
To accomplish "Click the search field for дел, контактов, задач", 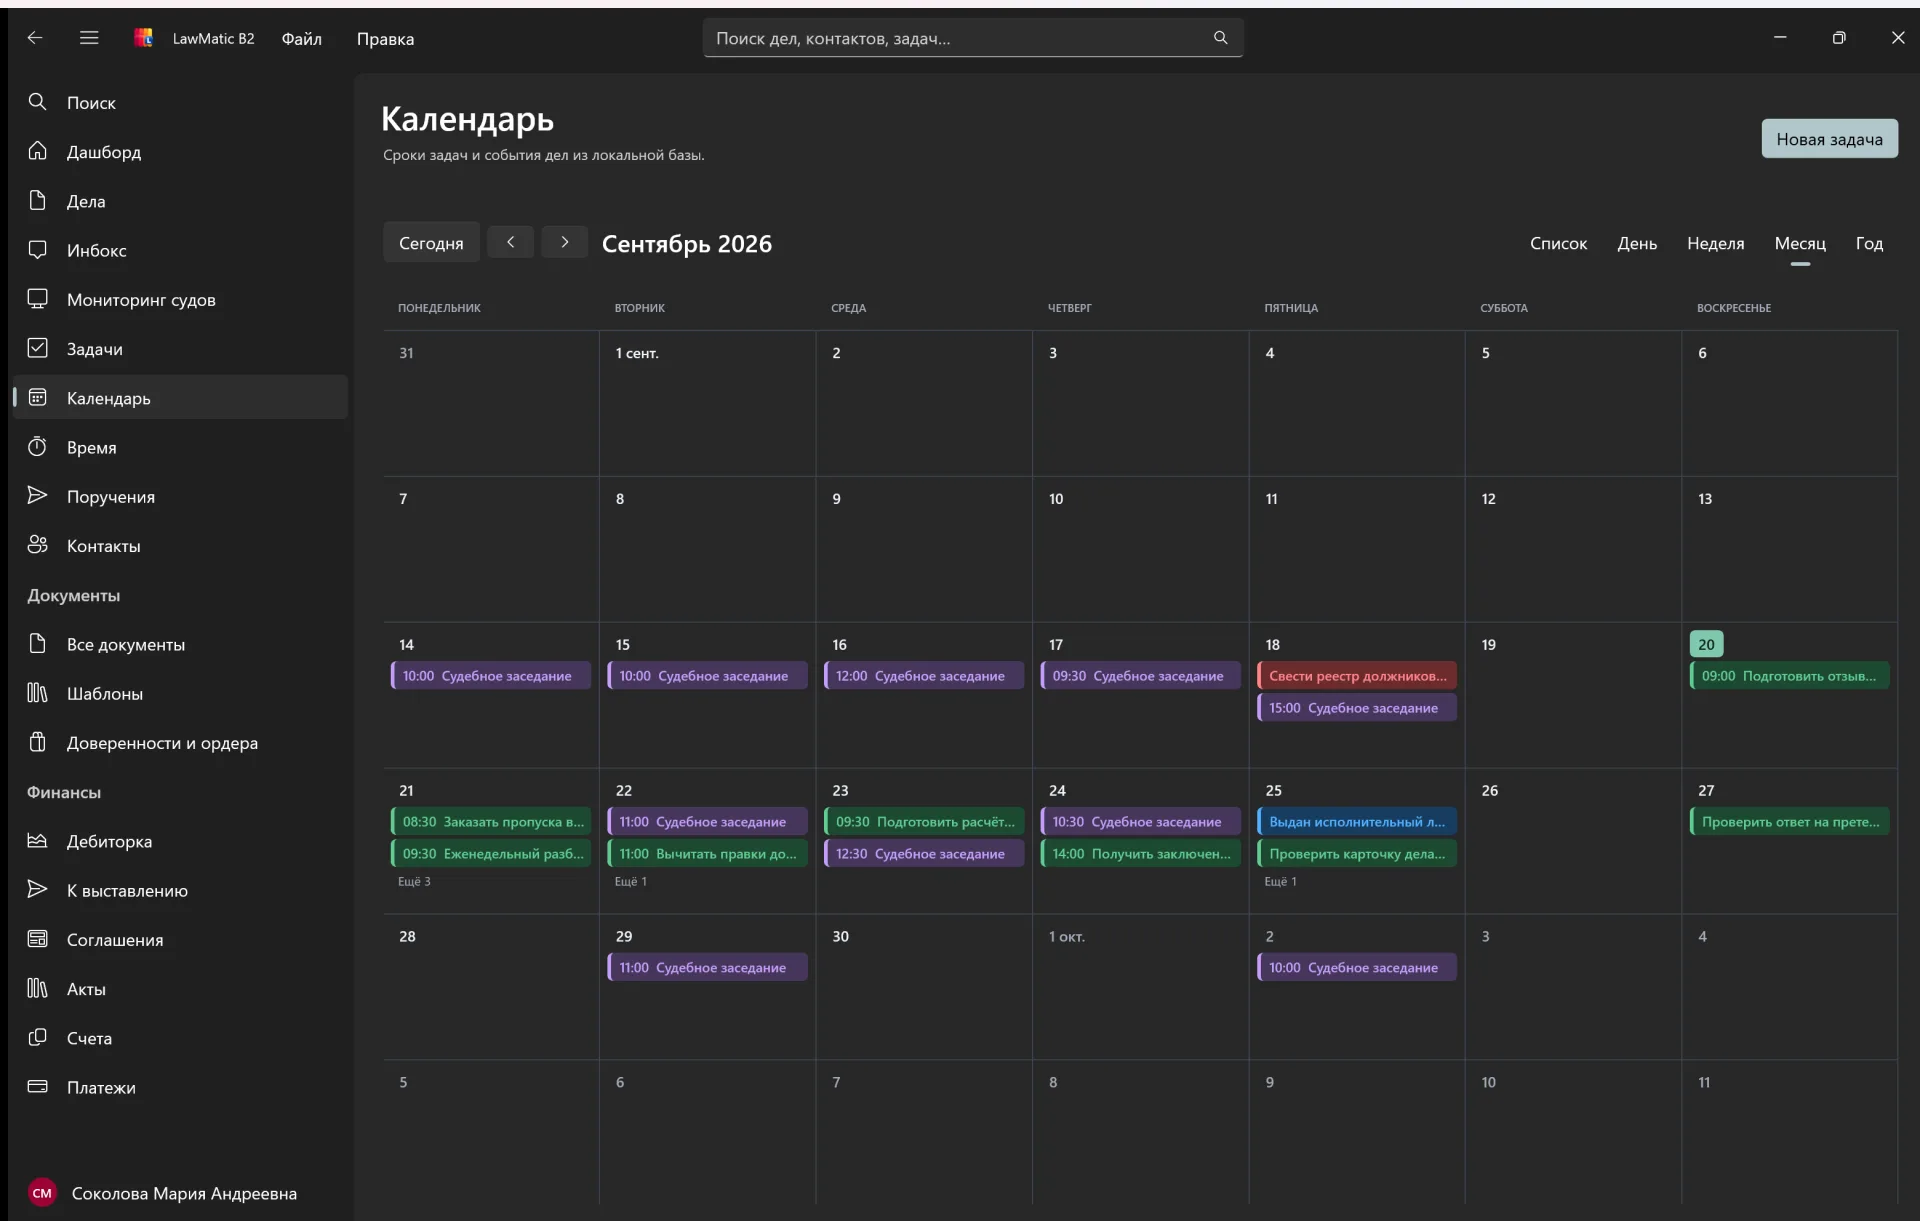I will pyautogui.click(x=972, y=38).
